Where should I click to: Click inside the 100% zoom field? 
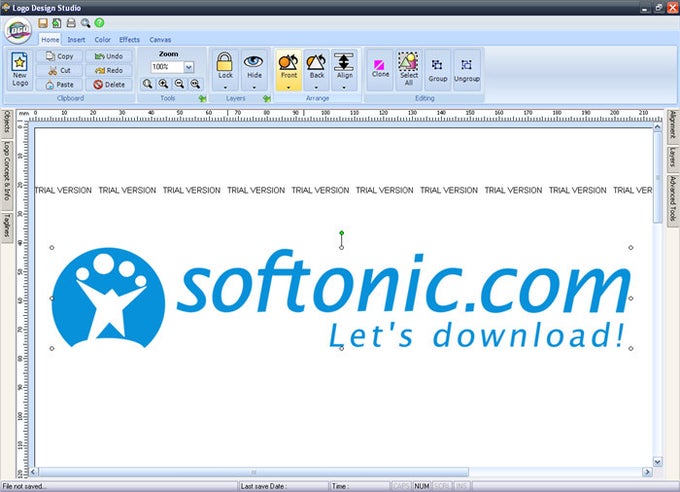(x=167, y=67)
